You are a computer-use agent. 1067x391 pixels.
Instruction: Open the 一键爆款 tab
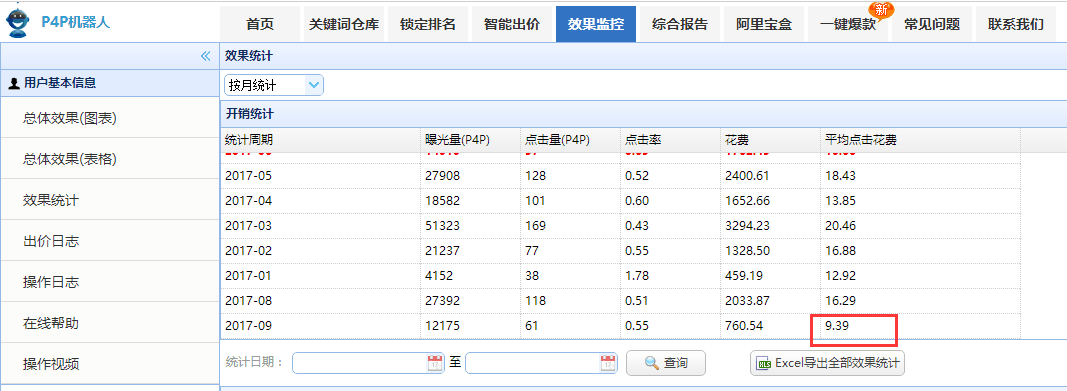(848, 24)
